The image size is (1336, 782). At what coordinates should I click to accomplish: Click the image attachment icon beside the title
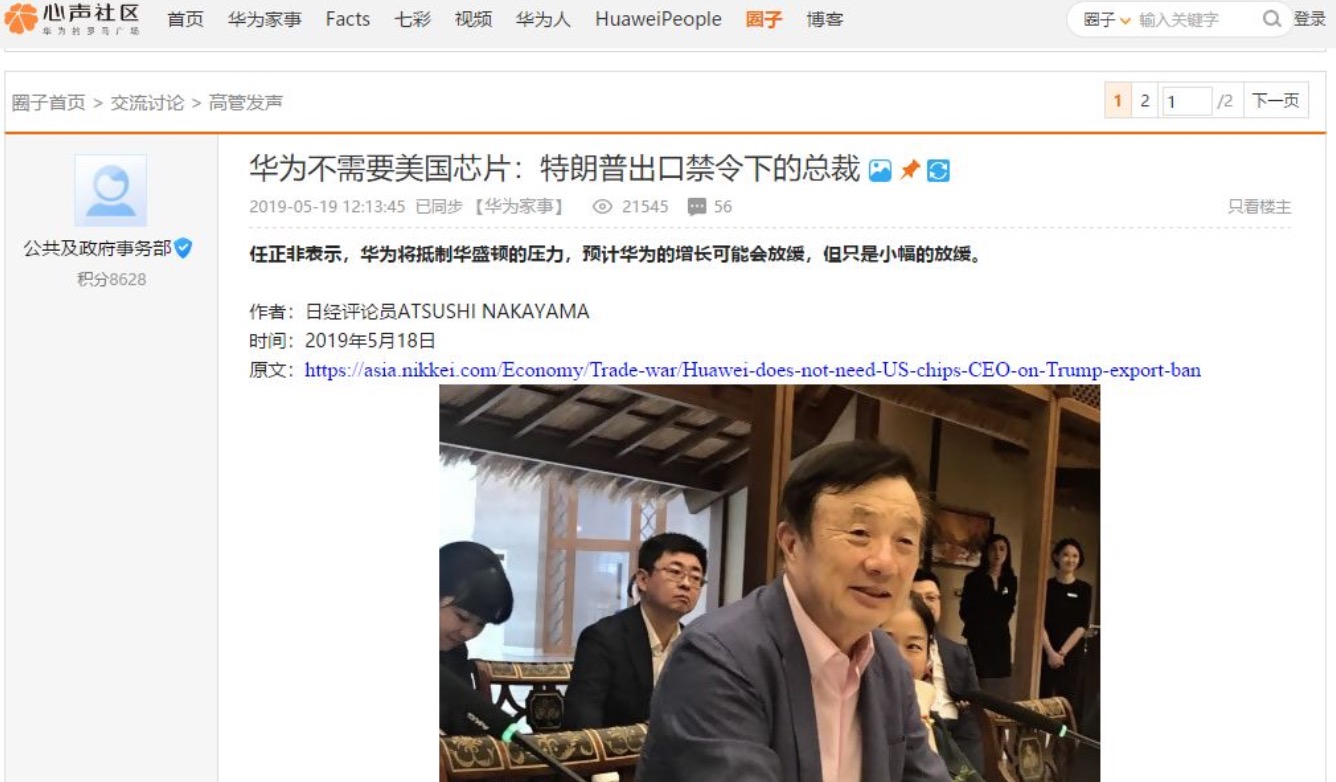pos(880,171)
